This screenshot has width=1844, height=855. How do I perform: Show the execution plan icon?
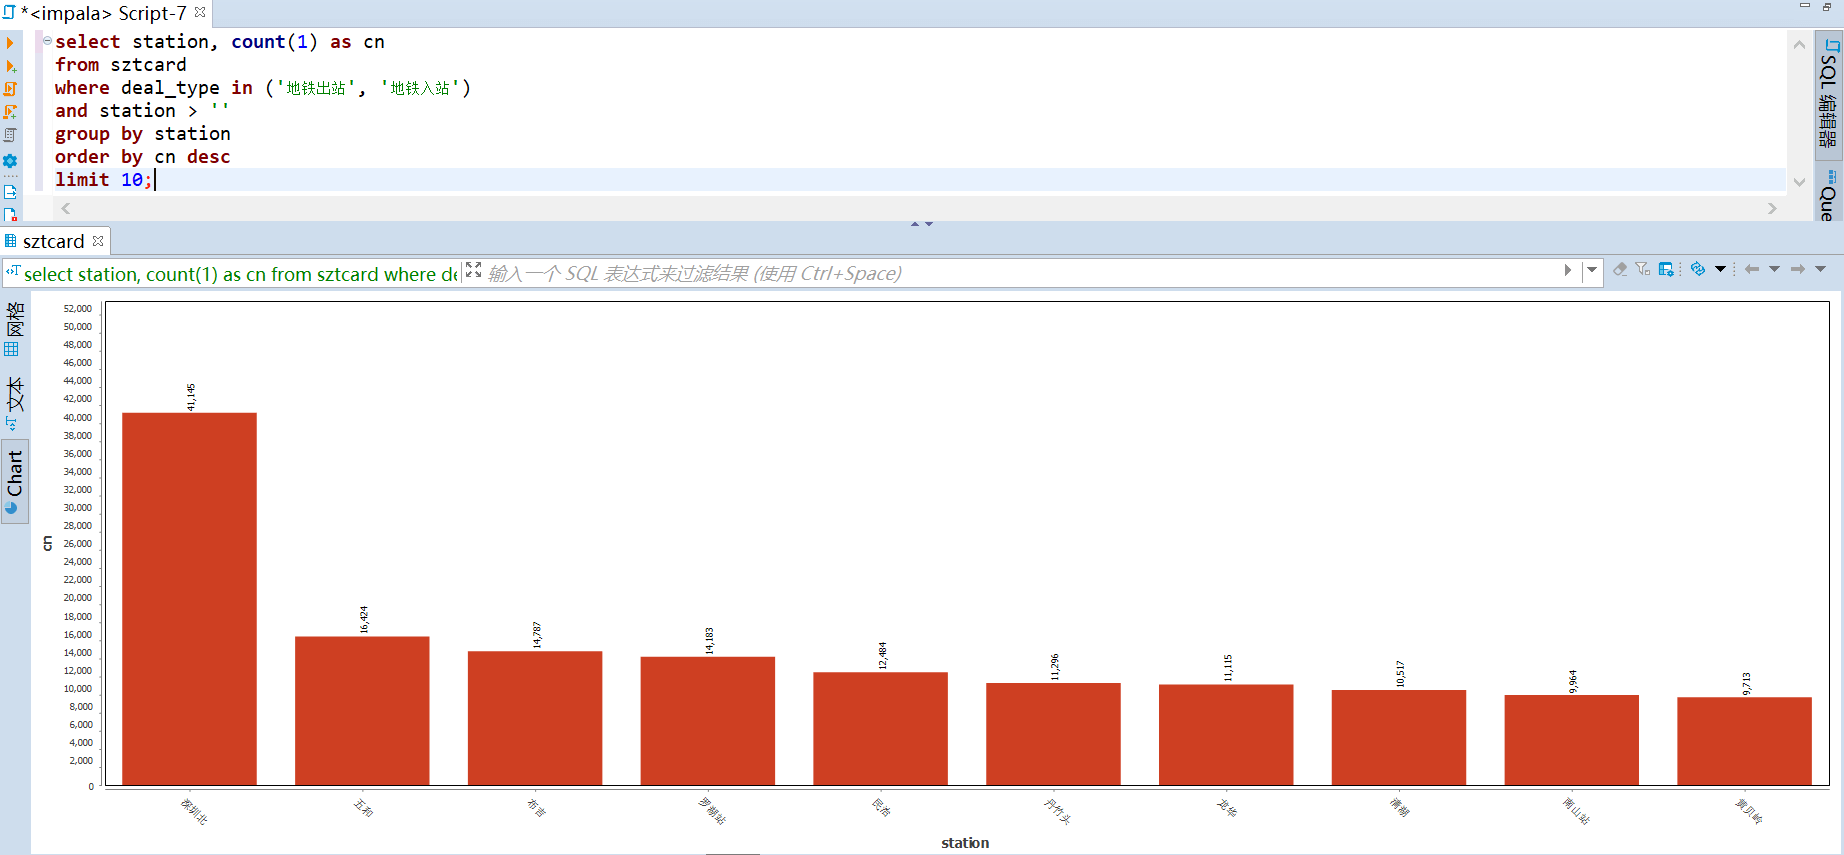10,135
